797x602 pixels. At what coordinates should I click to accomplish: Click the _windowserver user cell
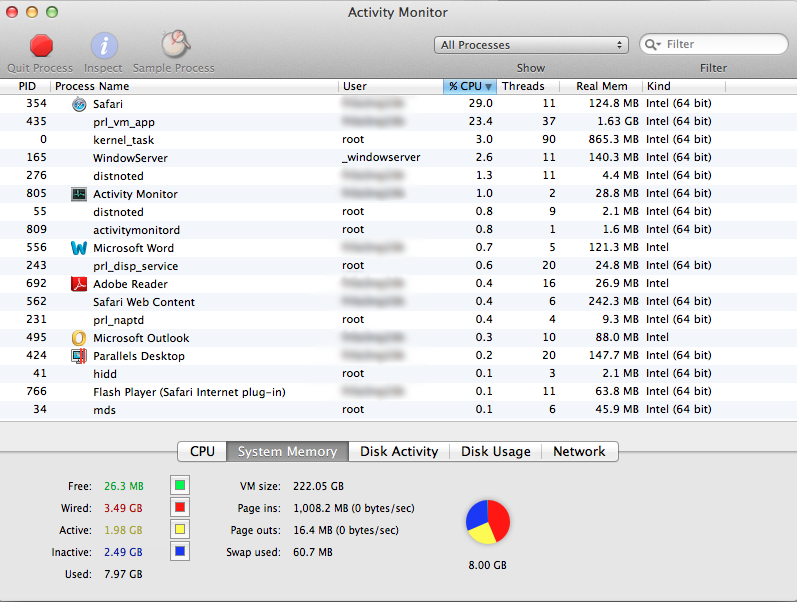pos(381,158)
